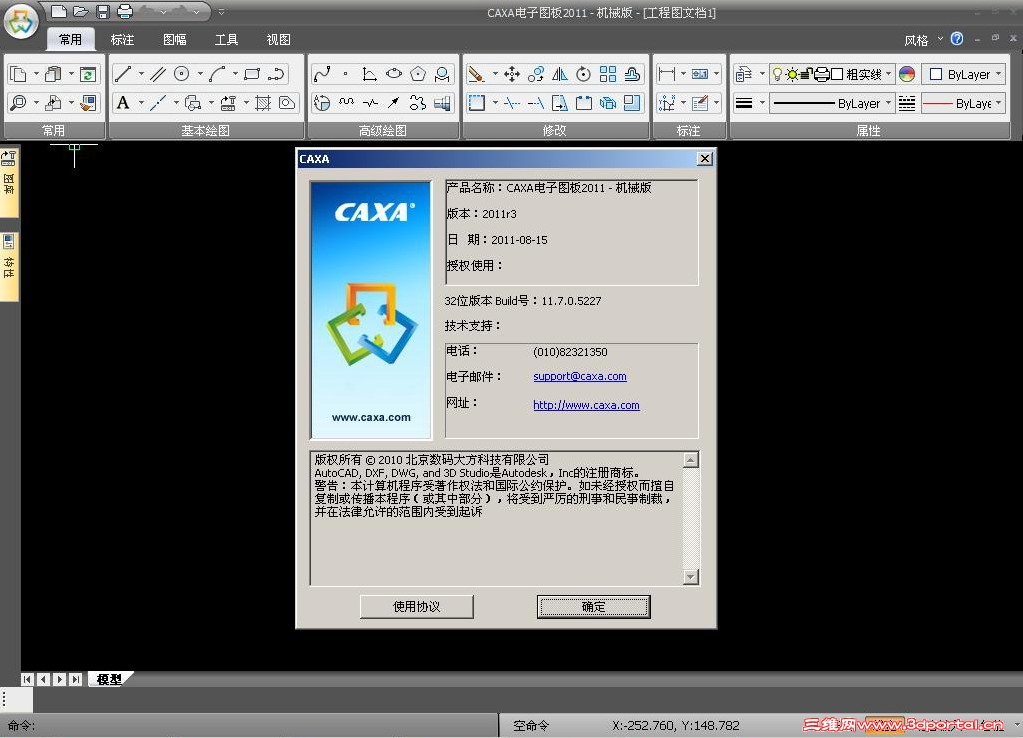Select the Circle drawing tool
This screenshot has width=1023, height=738.
[182, 74]
